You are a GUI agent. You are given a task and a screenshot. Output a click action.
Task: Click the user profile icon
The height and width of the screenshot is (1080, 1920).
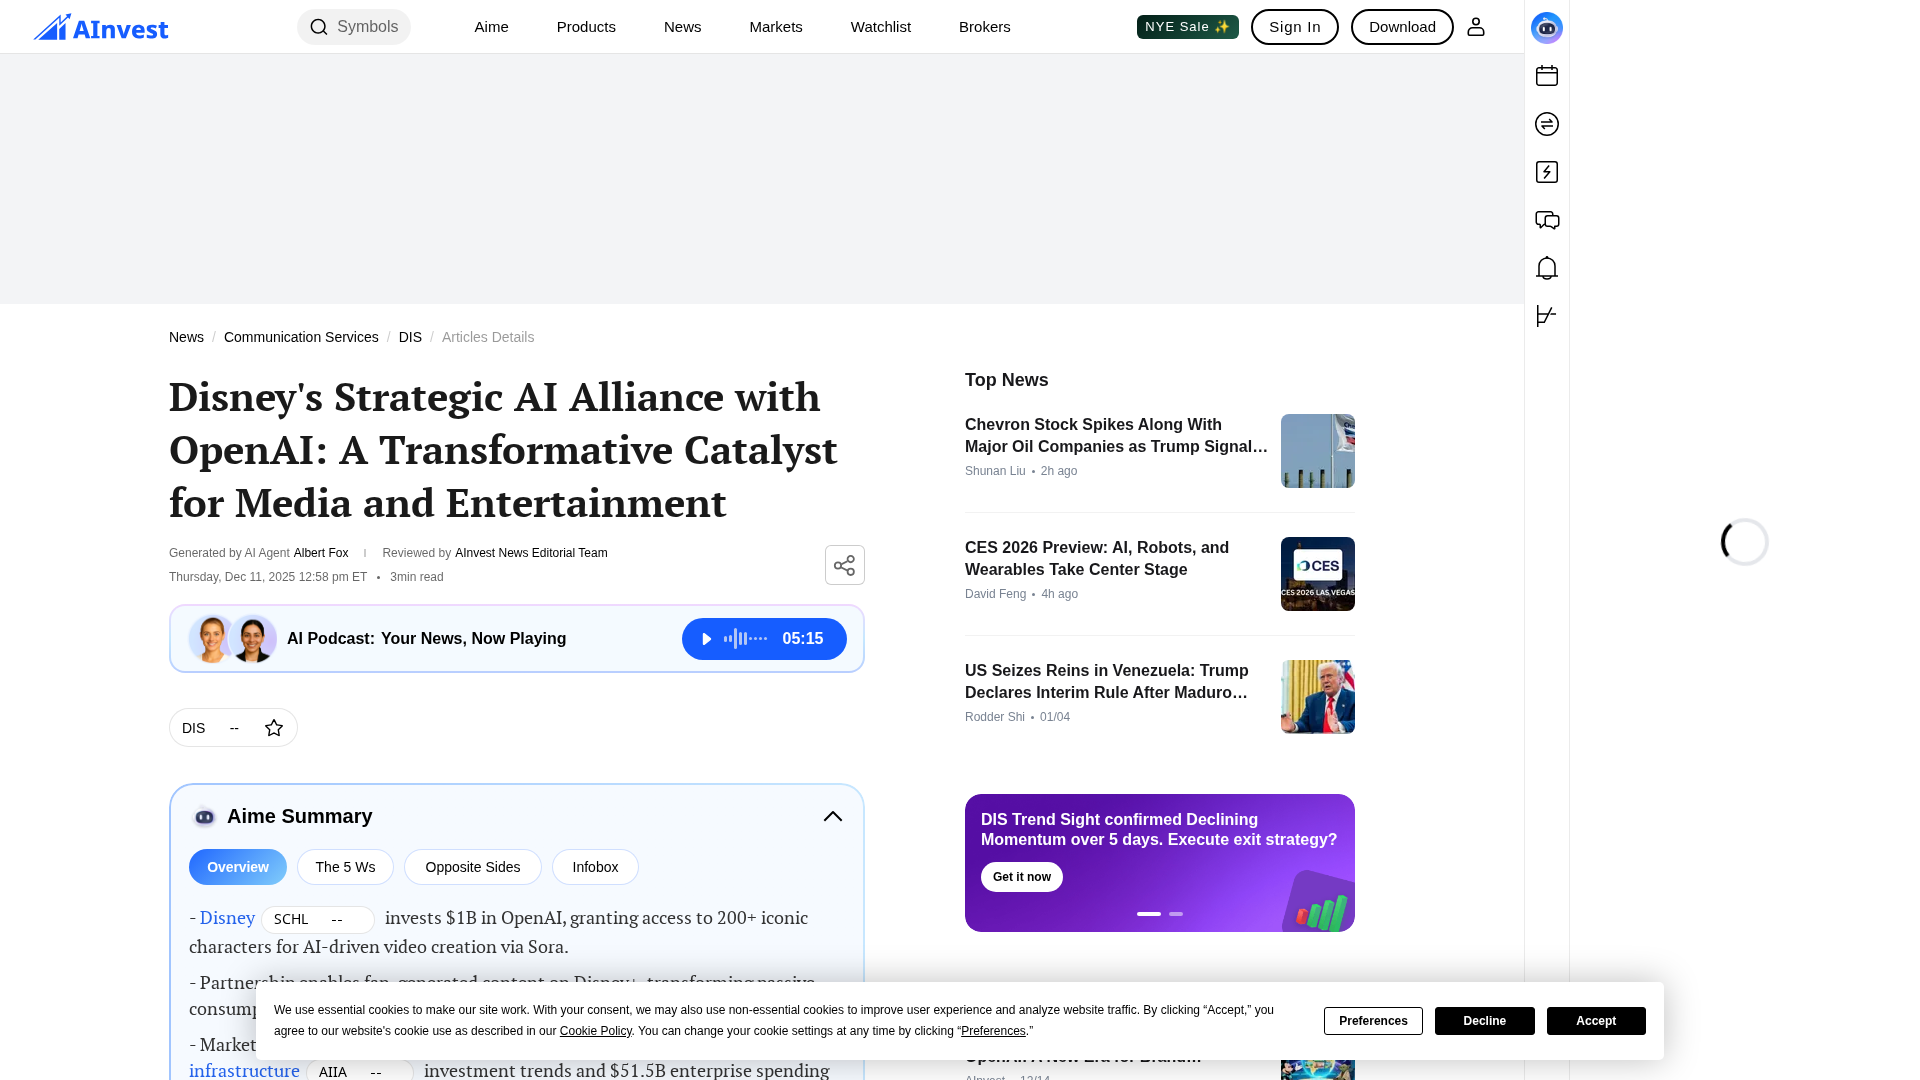tap(1476, 27)
